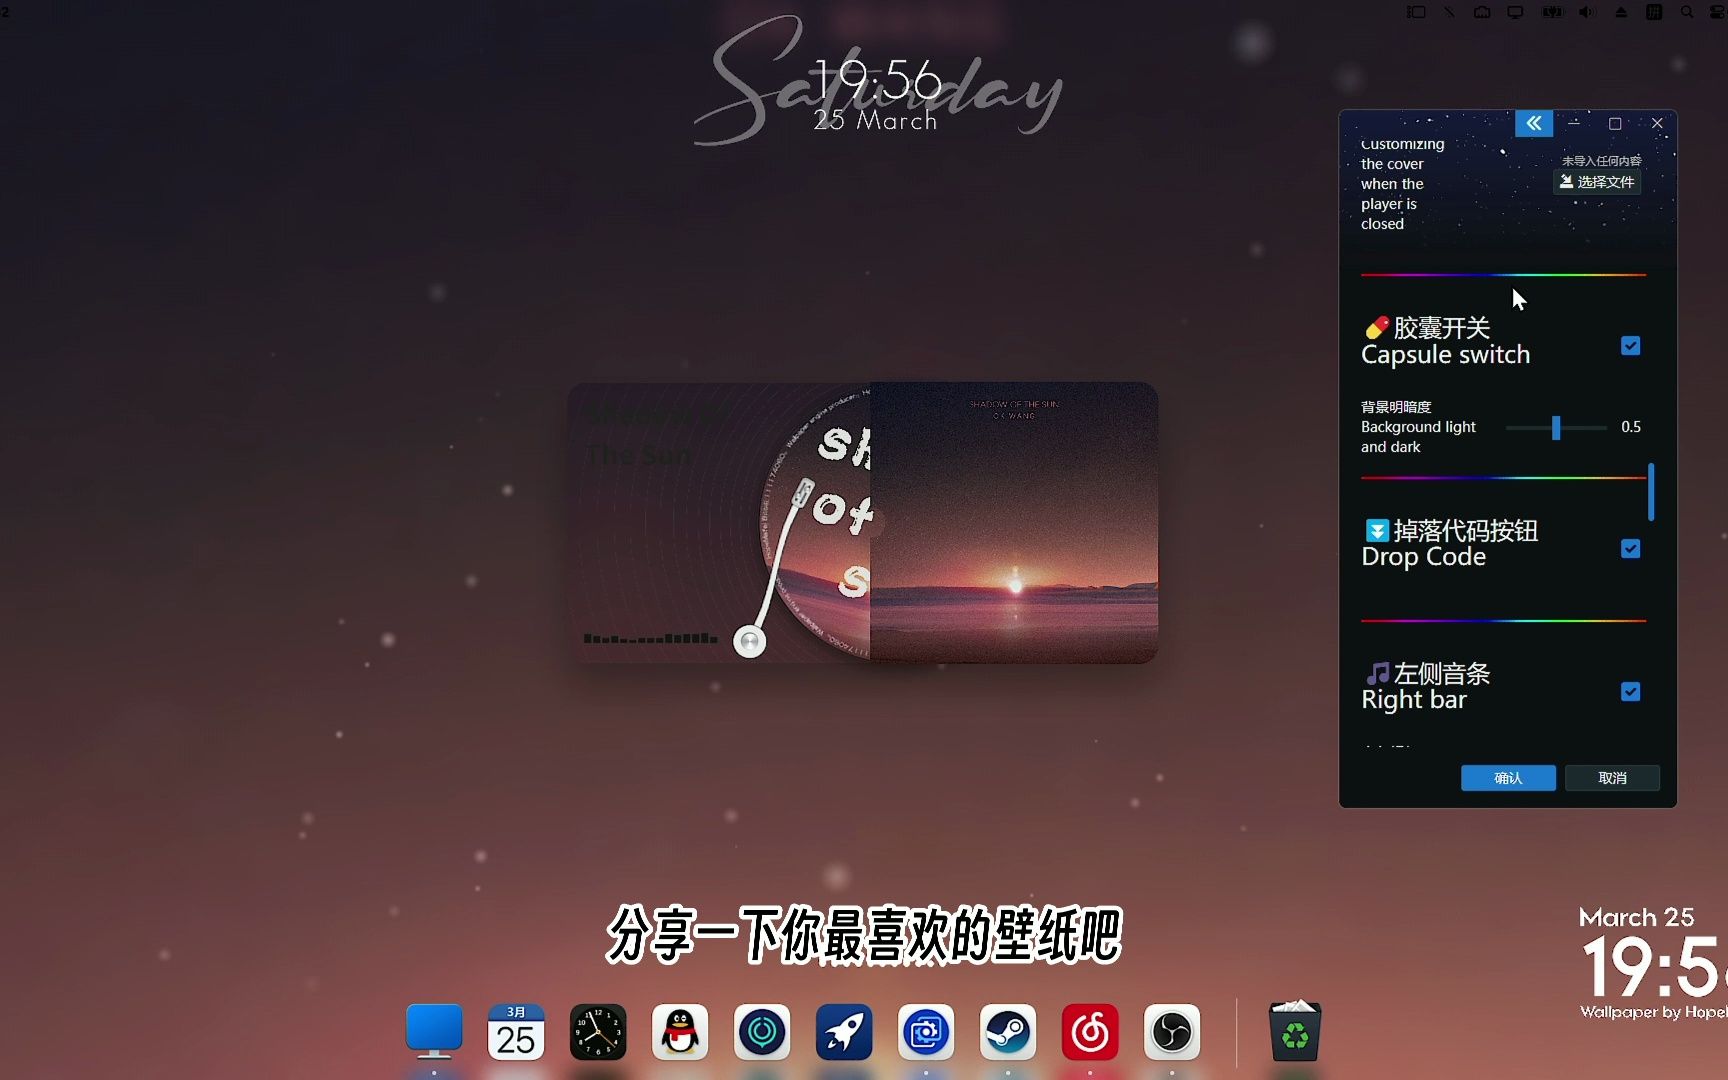
Task: Click the 'Drop Code' label
Action: point(1424,557)
